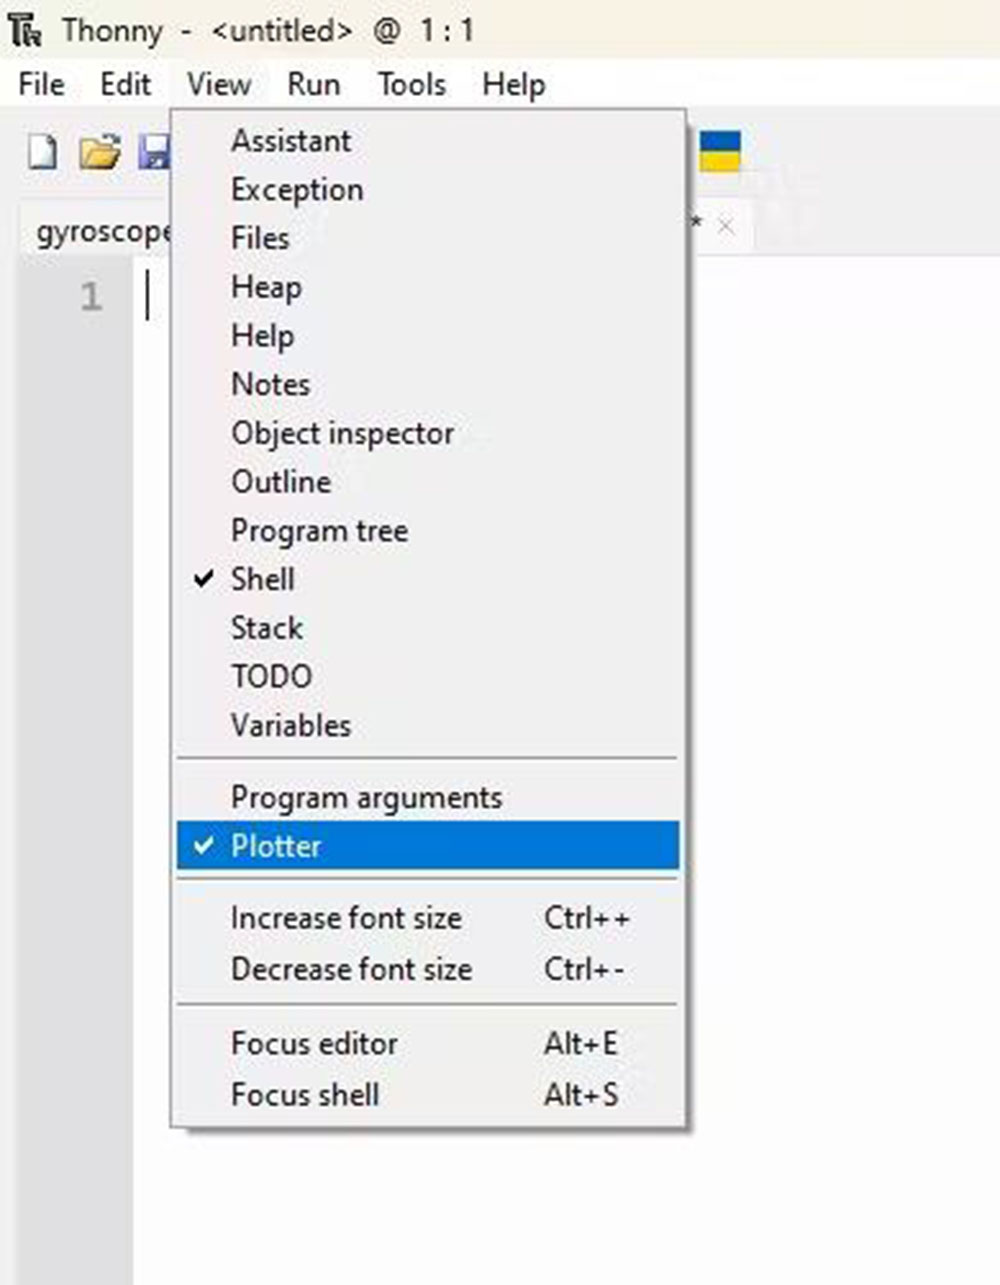
Task: Select Focus editor menu item
Action: click(x=314, y=1044)
